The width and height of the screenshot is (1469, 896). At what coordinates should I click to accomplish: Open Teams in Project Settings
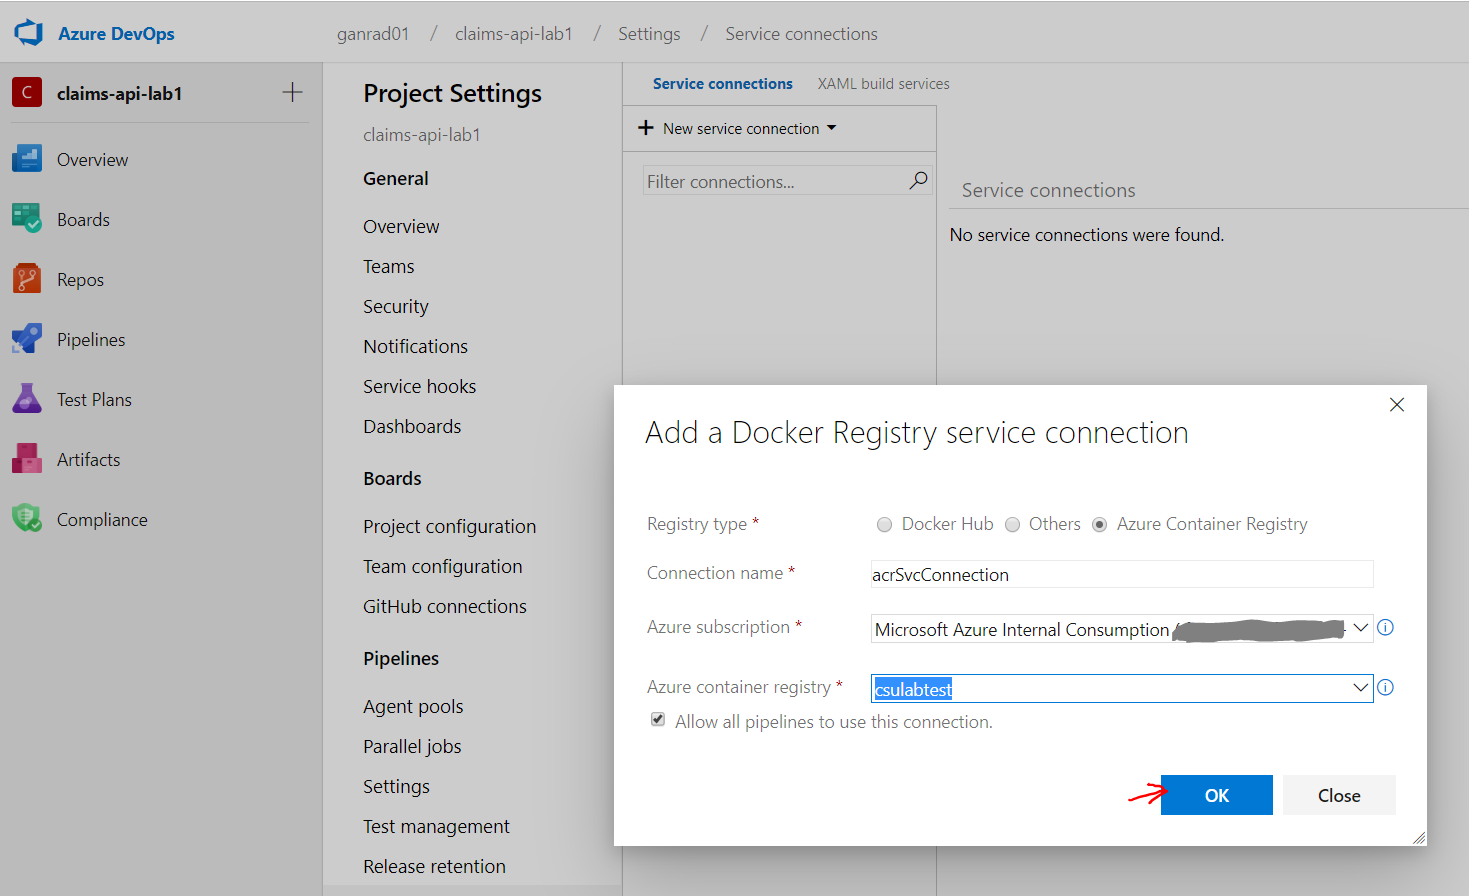pyautogui.click(x=389, y=266)
